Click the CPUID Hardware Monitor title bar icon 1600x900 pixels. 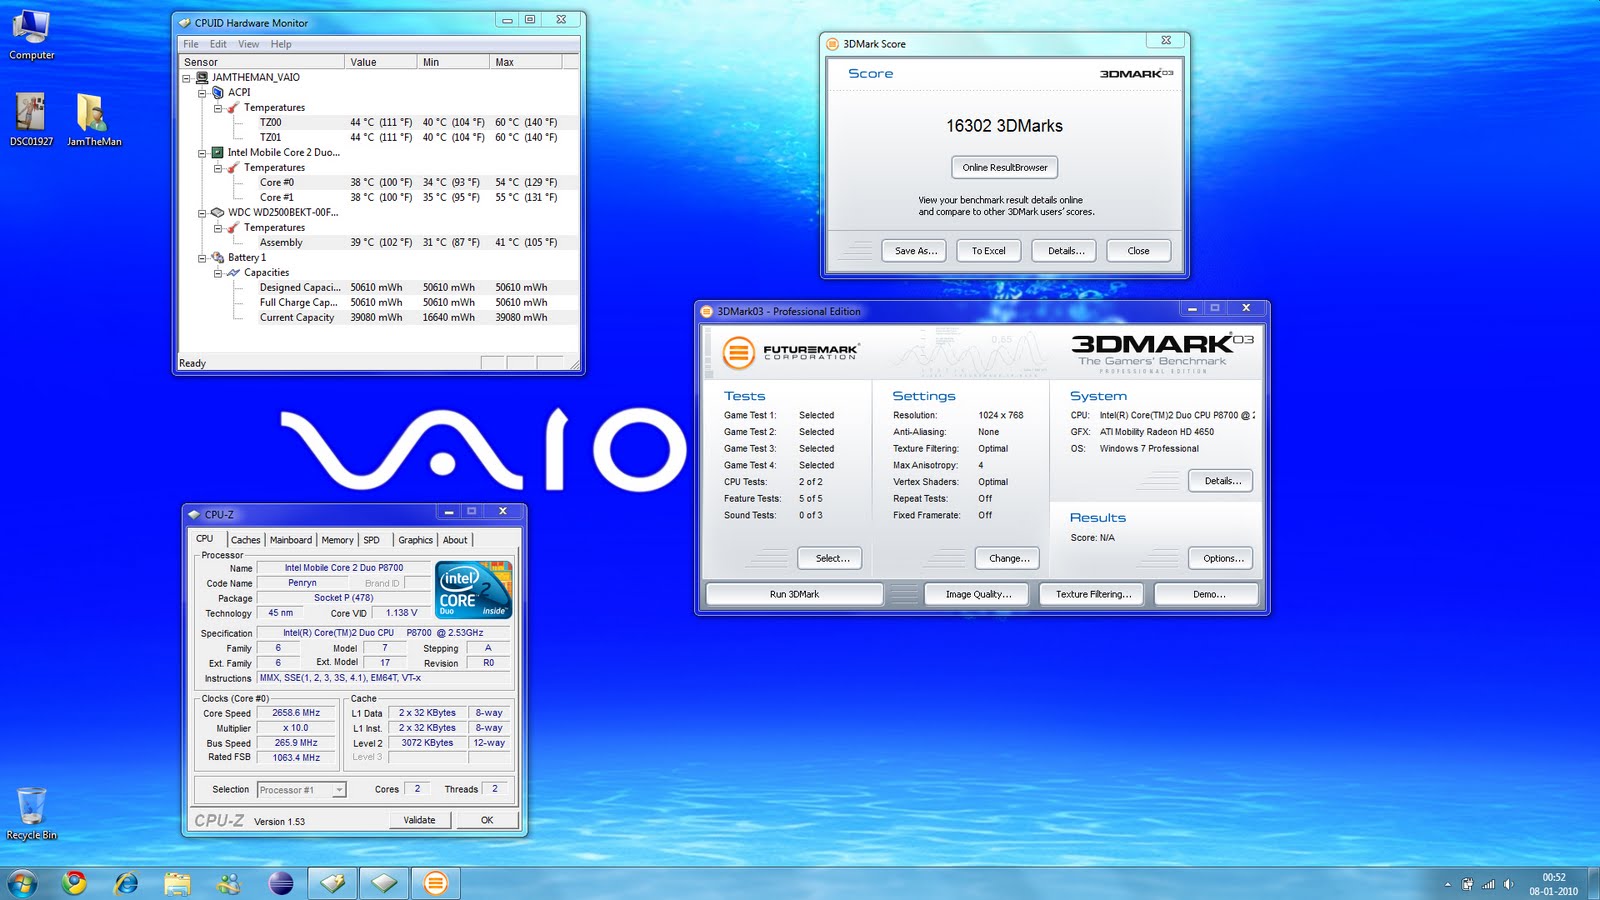(184, 22)
